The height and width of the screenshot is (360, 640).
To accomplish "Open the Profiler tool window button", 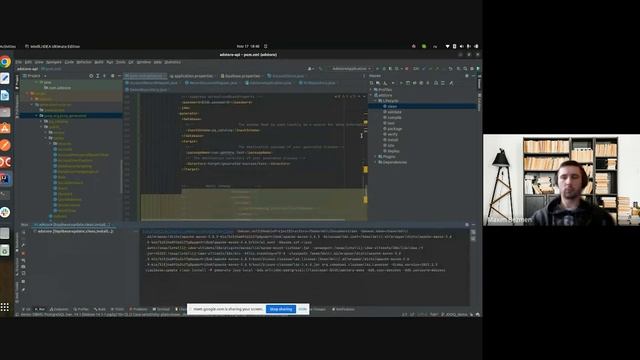I will click(x=80, y=309).
